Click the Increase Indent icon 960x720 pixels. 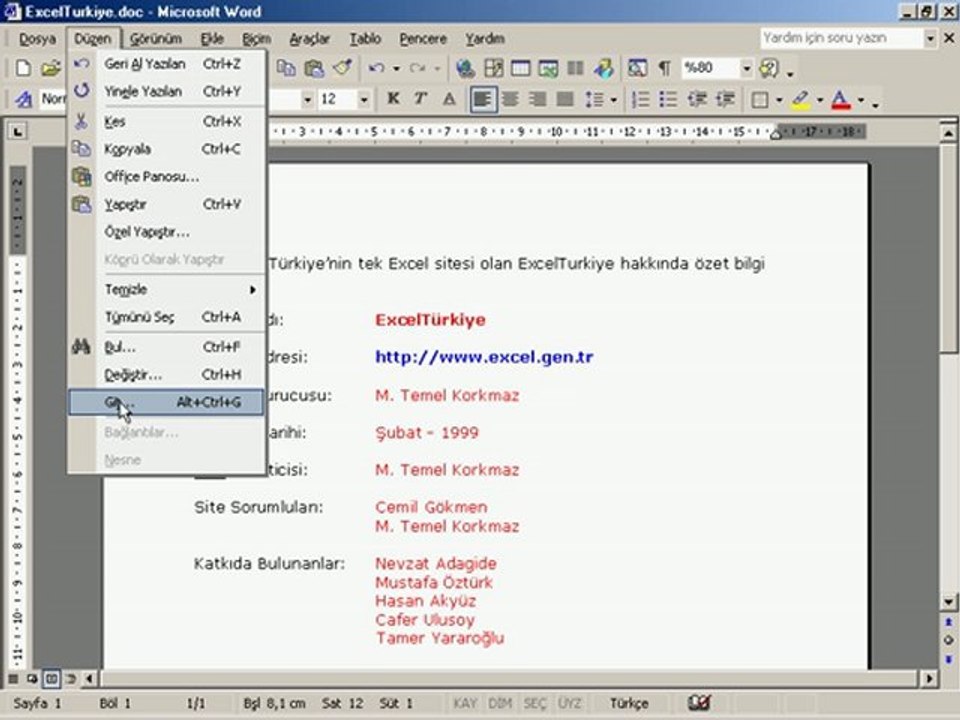coord(726,99)
